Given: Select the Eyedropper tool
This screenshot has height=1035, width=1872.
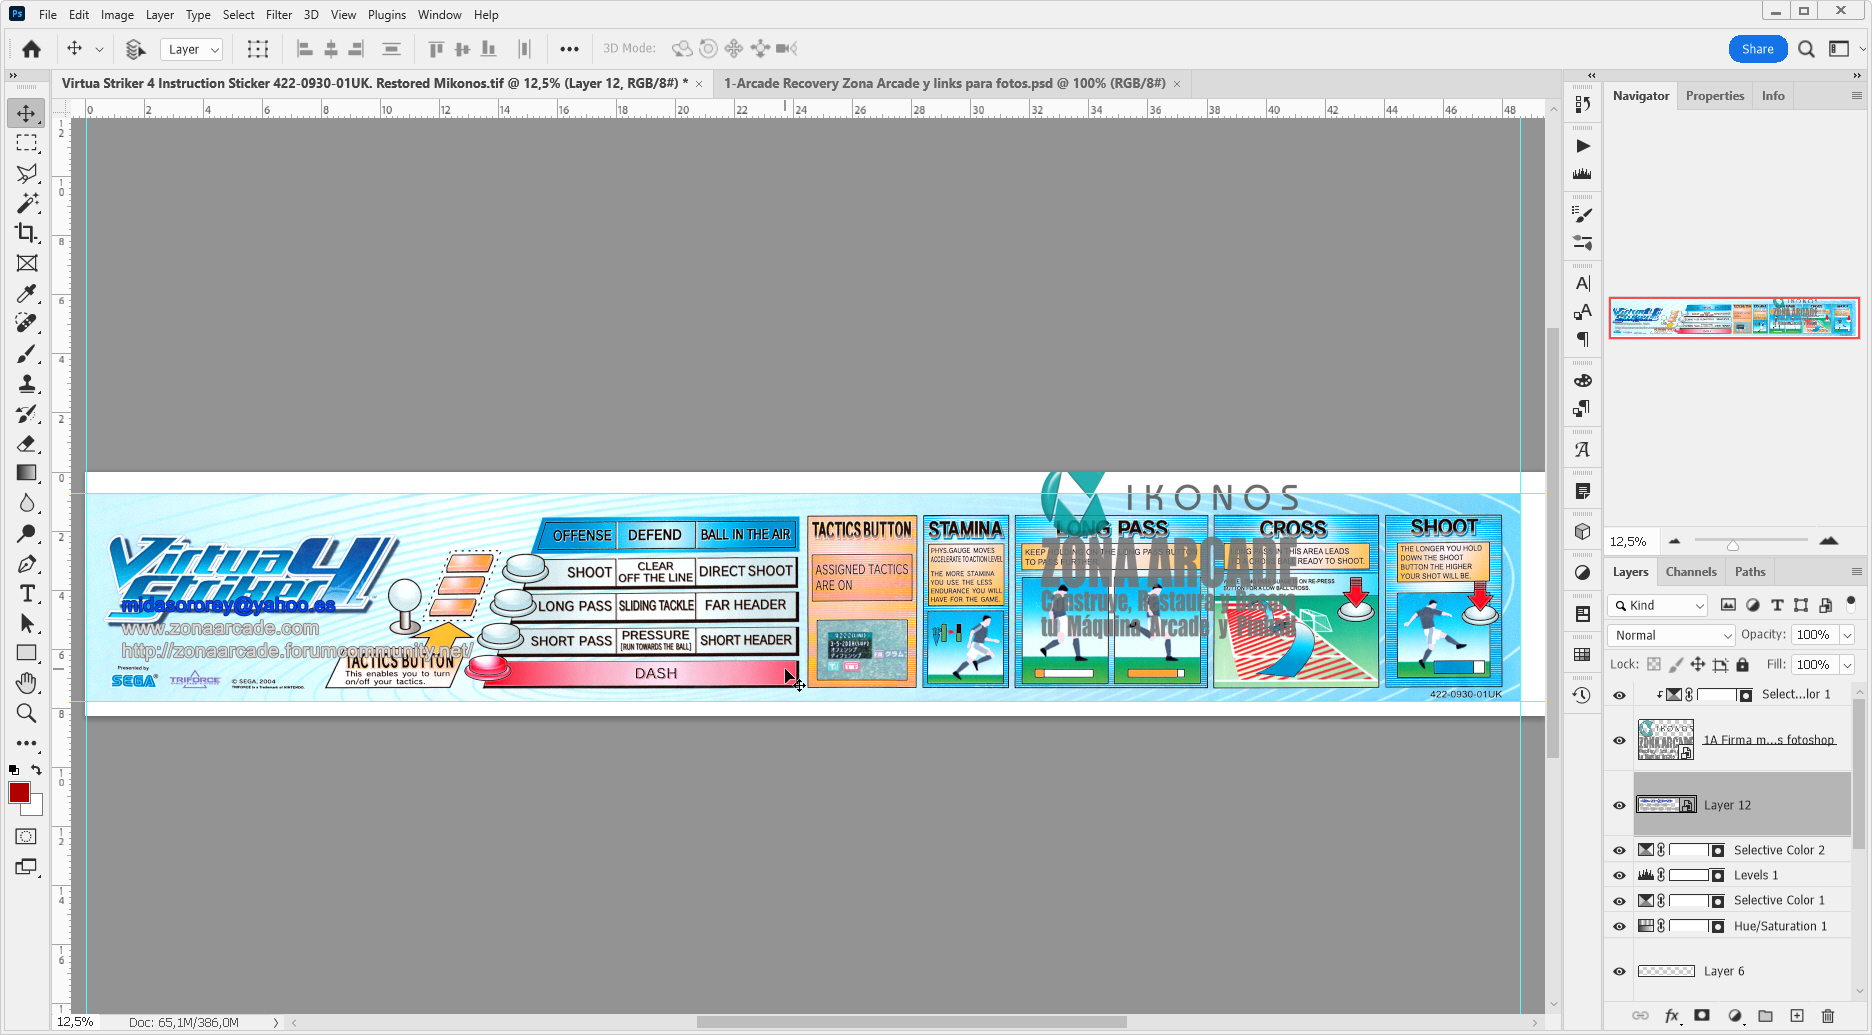Looking at the screenshot, I should point(27,293).
